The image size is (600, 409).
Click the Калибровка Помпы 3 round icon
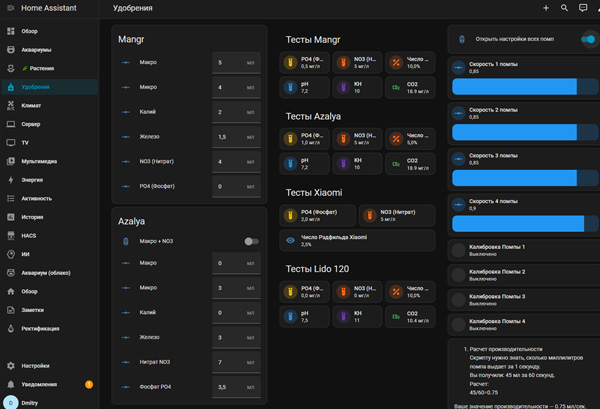coord(458,300)
